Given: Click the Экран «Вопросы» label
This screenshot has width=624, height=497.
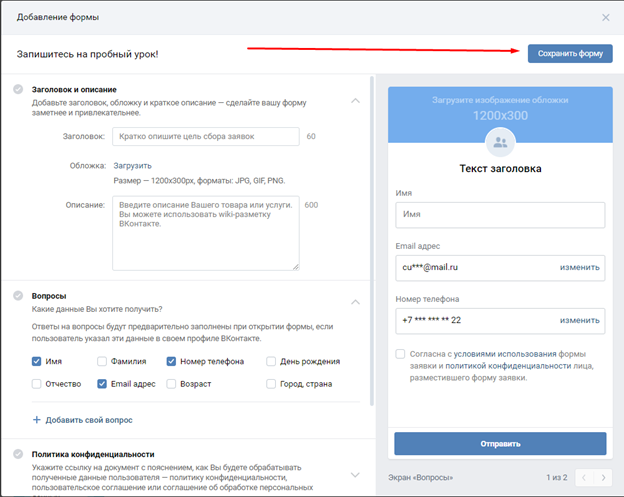Looking at the screenshot, I should click(x=421, y=478).
